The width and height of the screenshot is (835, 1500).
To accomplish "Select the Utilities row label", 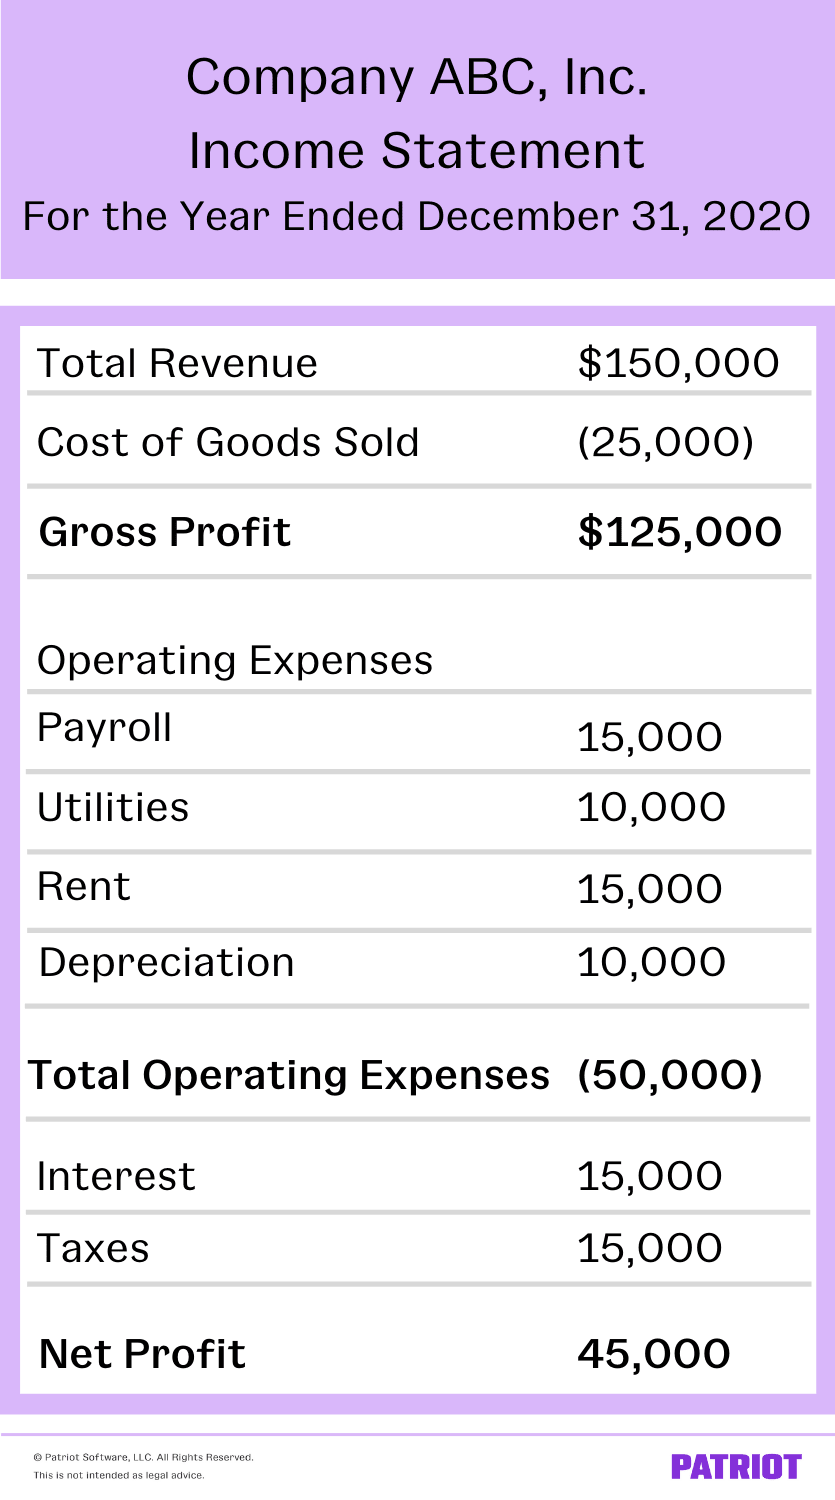I will click(113, 807).
